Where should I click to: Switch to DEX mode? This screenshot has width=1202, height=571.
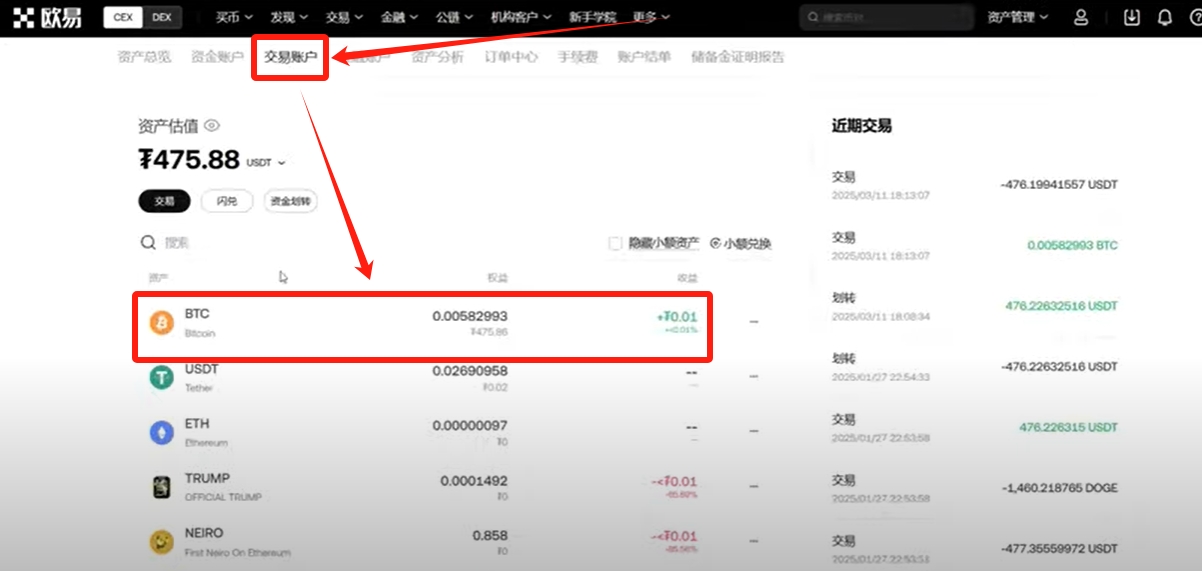[160, 17]
